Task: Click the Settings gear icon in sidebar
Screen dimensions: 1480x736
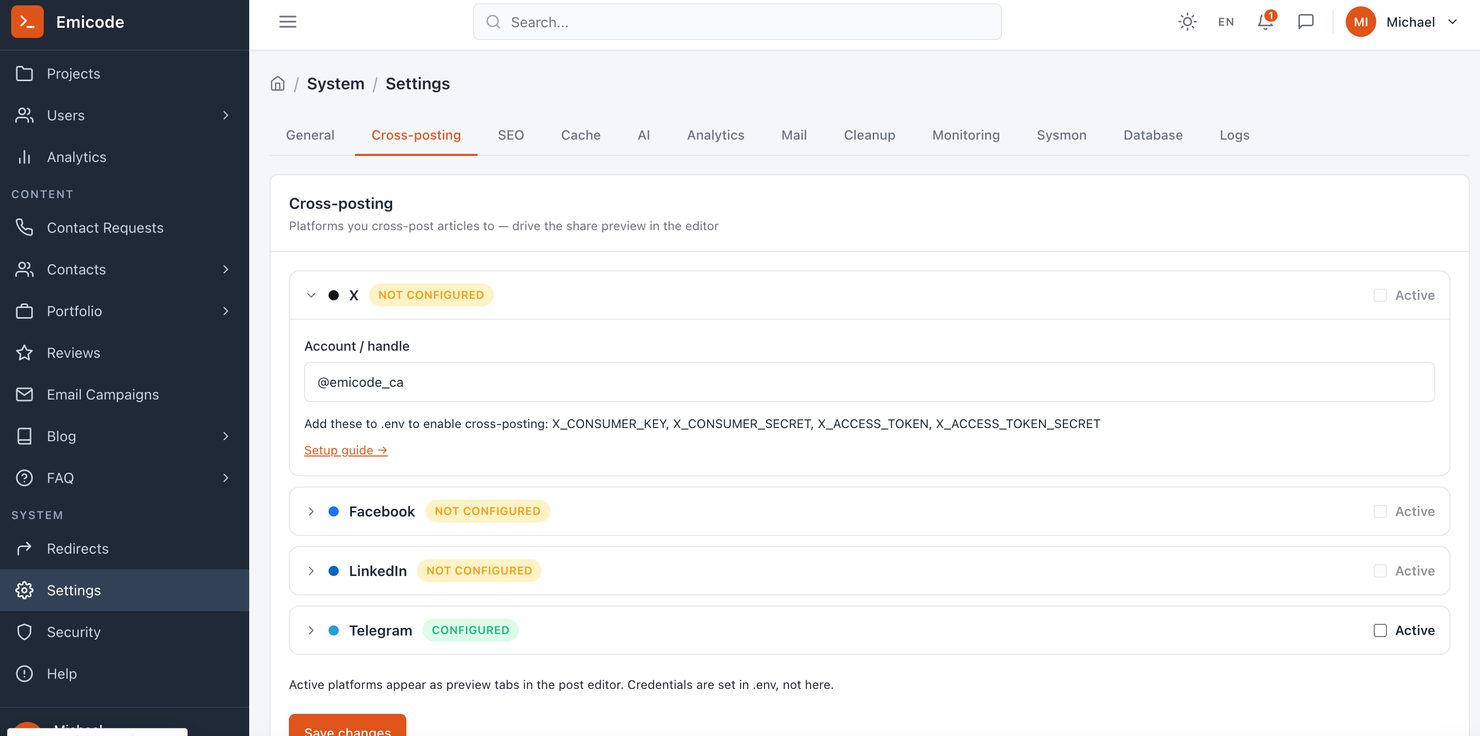Action: [25, 590]
